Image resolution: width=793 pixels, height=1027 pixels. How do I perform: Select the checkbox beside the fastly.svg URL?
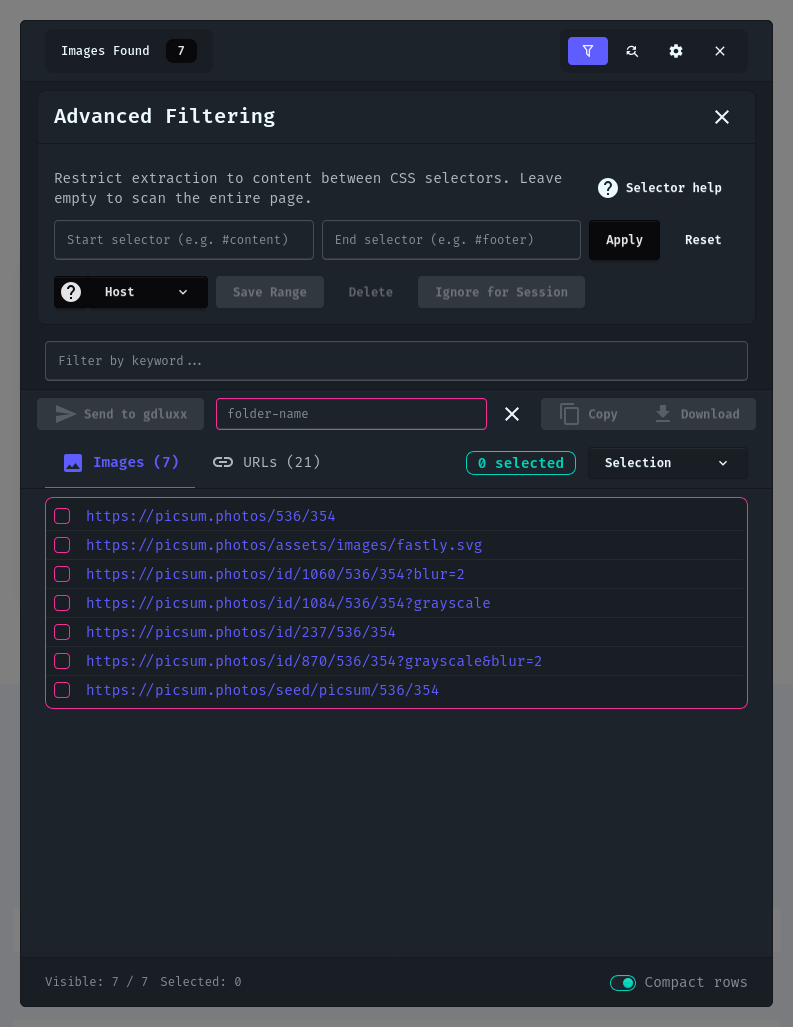pyautogui.click(x=62, y=545)
